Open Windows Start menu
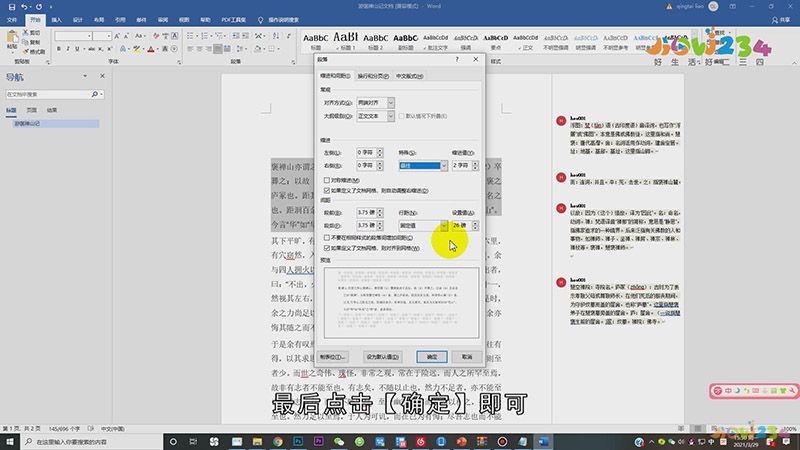The width and height of the screenshot is (800, 450). tap(10, 441)
